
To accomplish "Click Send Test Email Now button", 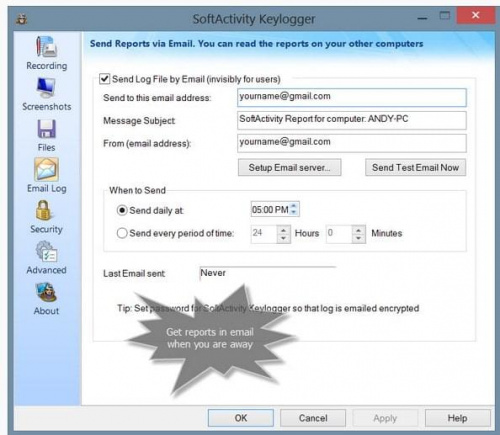I will click(x=415, y=167).
